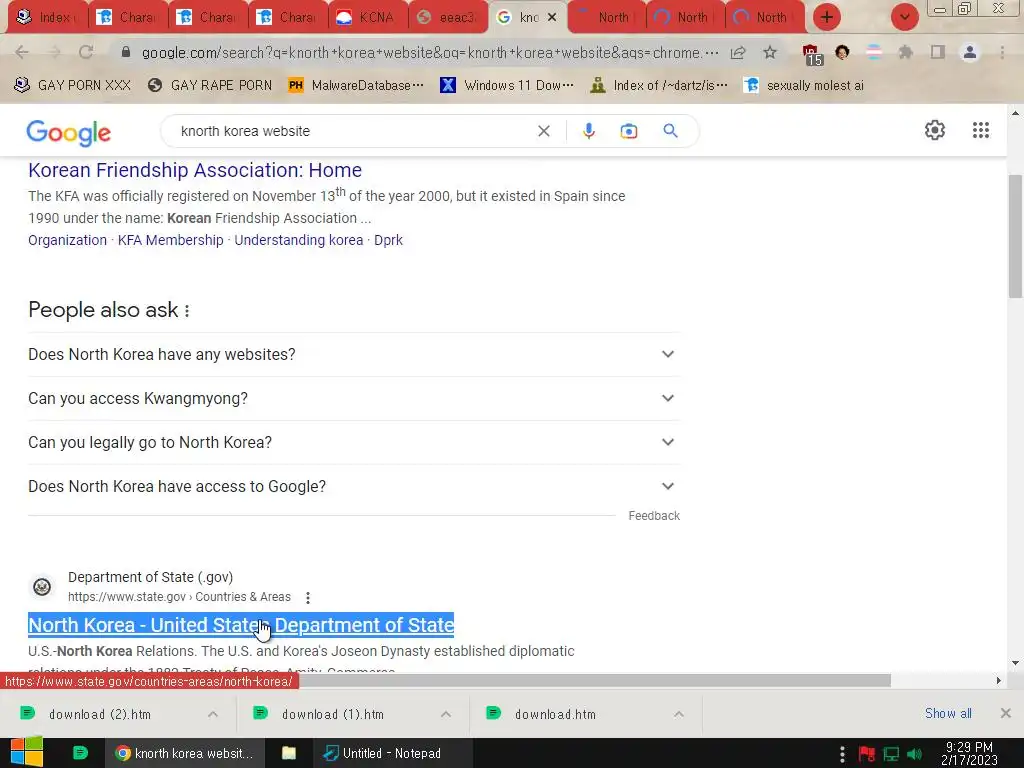Switch to the first Chara tab
Viewport: 1024px width, 768px height.
(128, 18)
